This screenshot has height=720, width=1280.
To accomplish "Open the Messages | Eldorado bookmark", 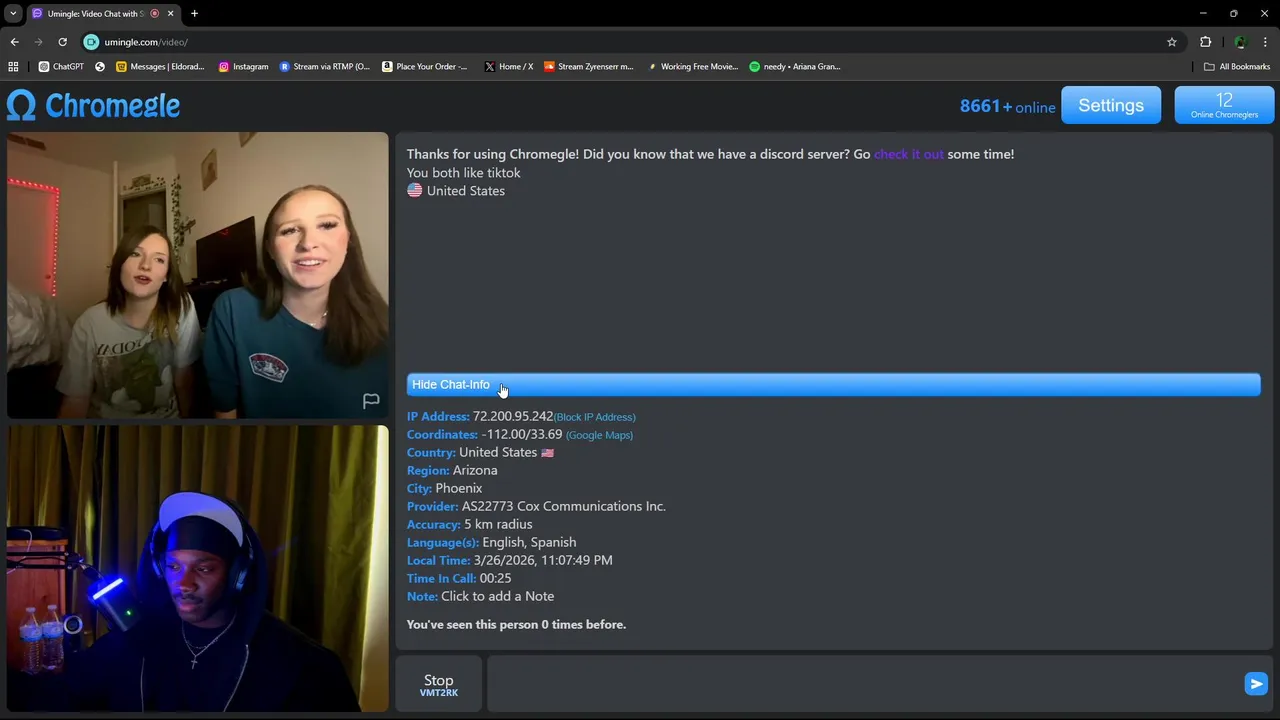I will point(160,67).
